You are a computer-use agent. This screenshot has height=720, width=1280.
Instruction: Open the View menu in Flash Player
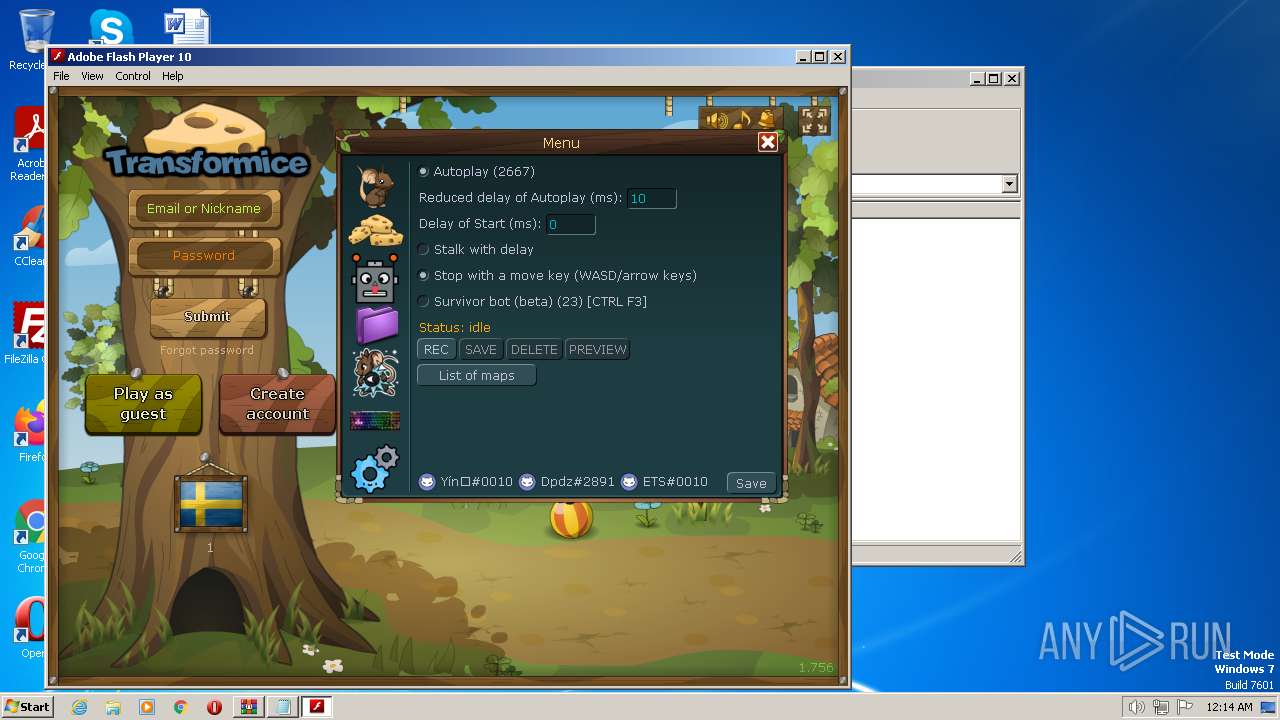92,76
